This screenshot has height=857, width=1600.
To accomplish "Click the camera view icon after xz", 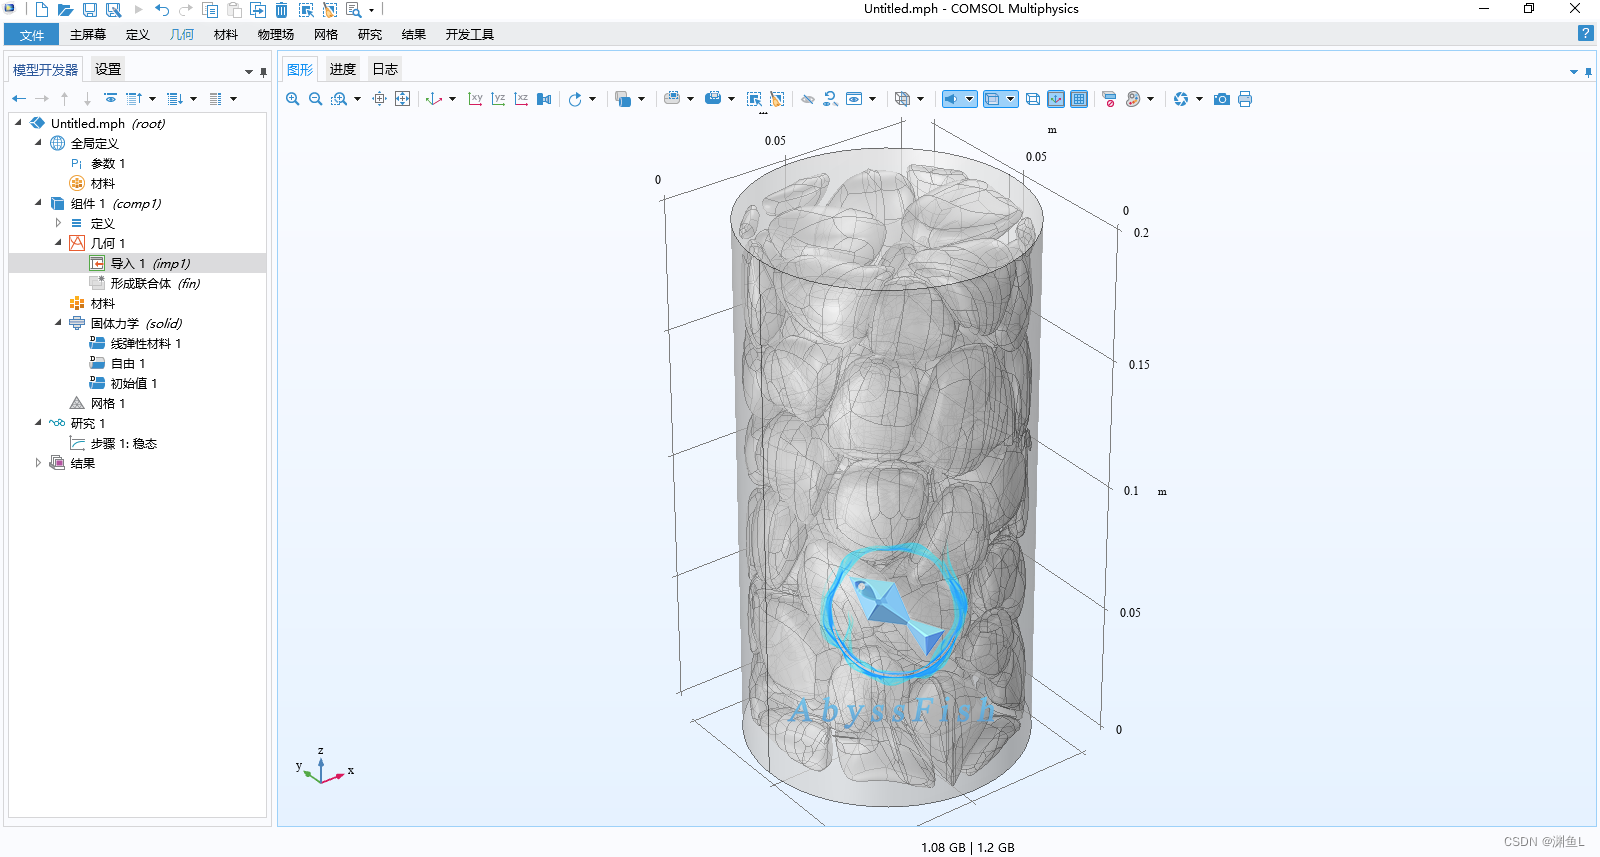I will [544, 99].
